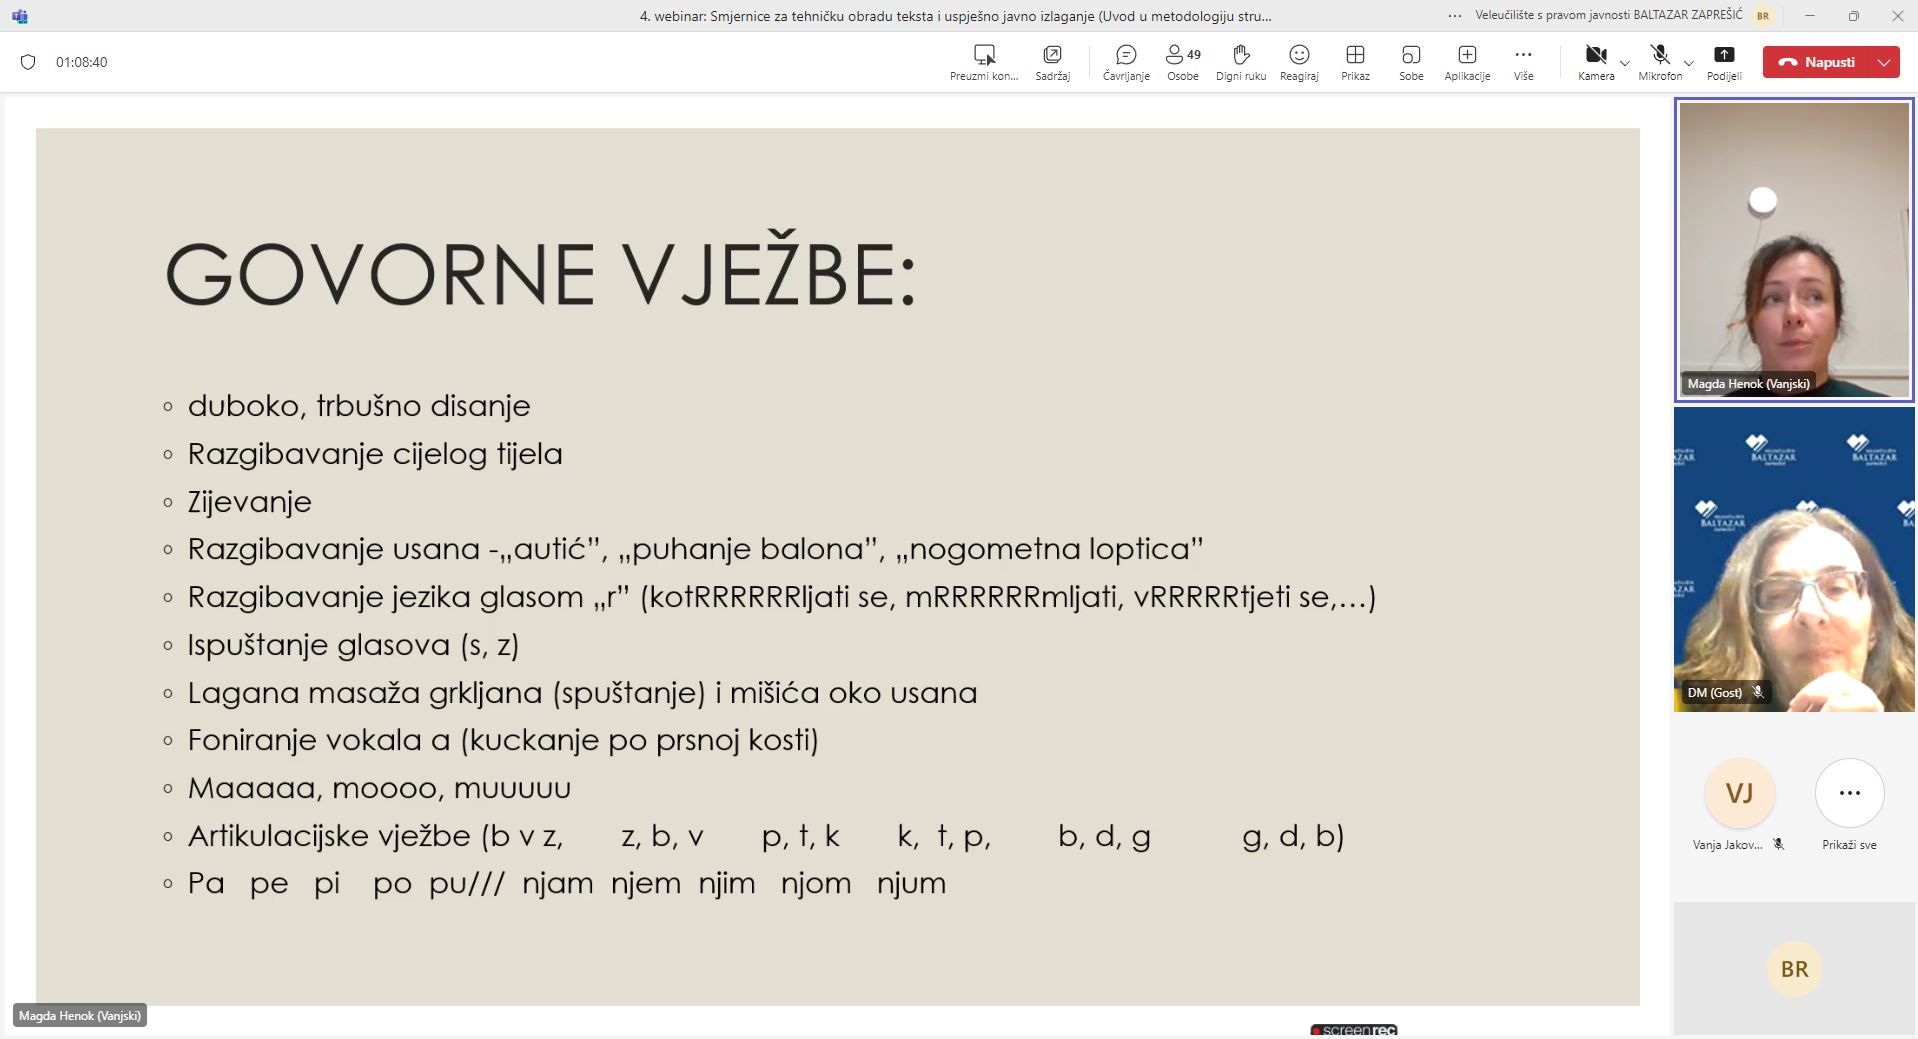The width and height of the screenshot is (1918, 1039).
Task: Click the BR self-view avatar tile
Action: (1794, 969)
